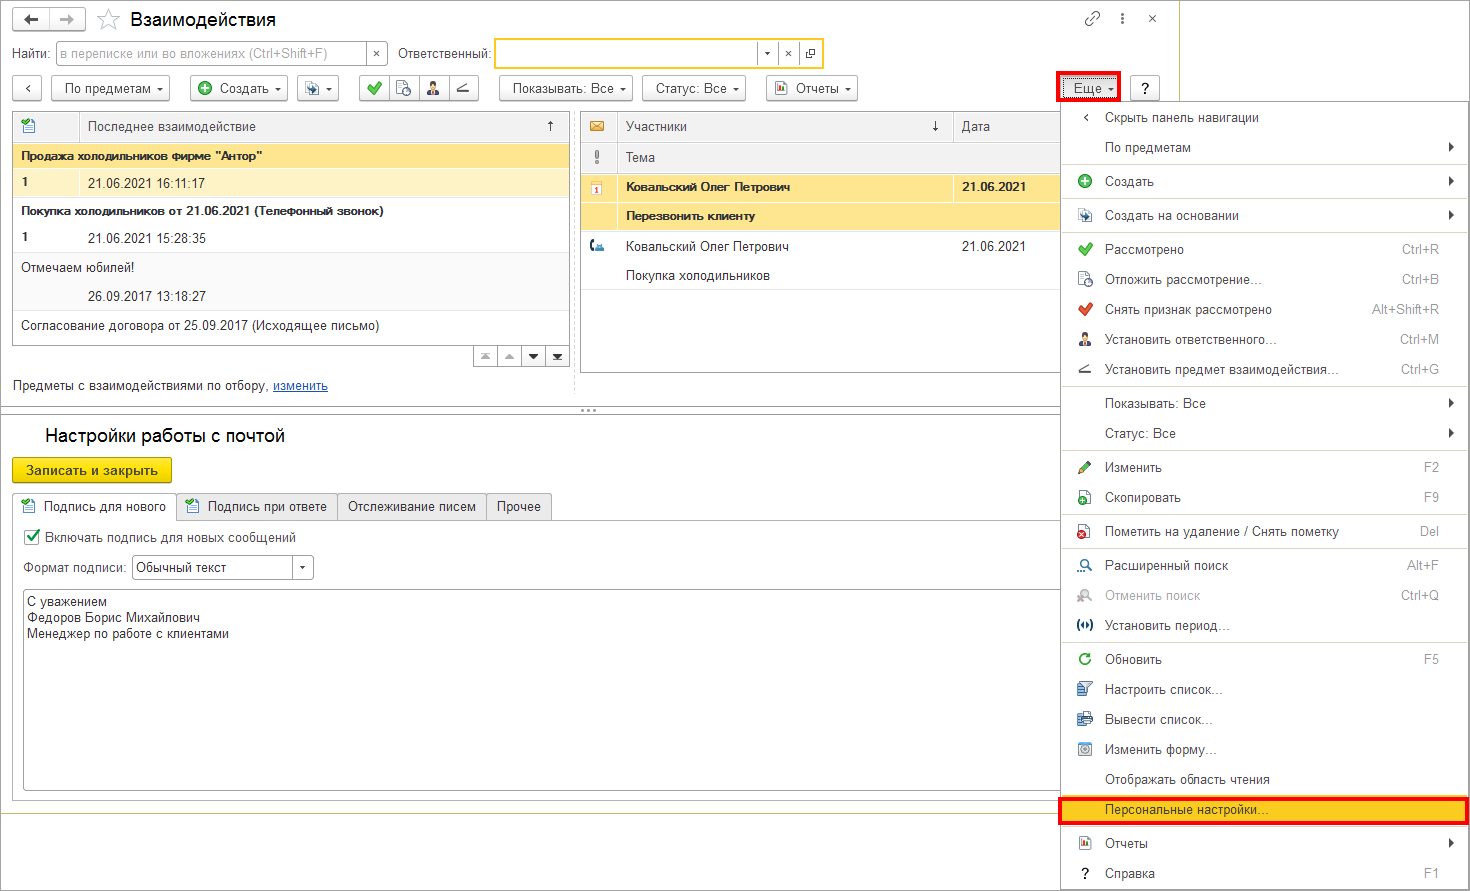The height and width of the screenshot is (891, 1470).
Task: Switch to the Подпись при ответе tab
Action: click(257, 507)
